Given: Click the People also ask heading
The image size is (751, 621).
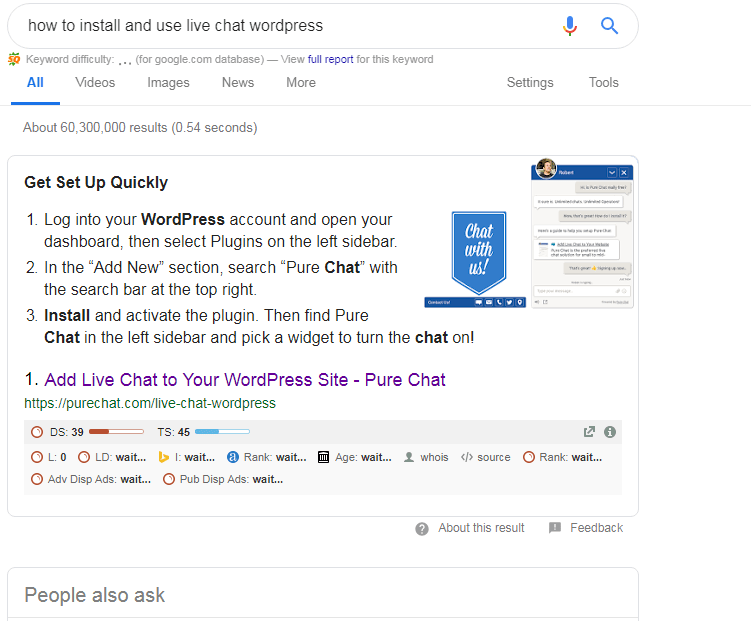Looking at the screenshot, I should (94, 595).
